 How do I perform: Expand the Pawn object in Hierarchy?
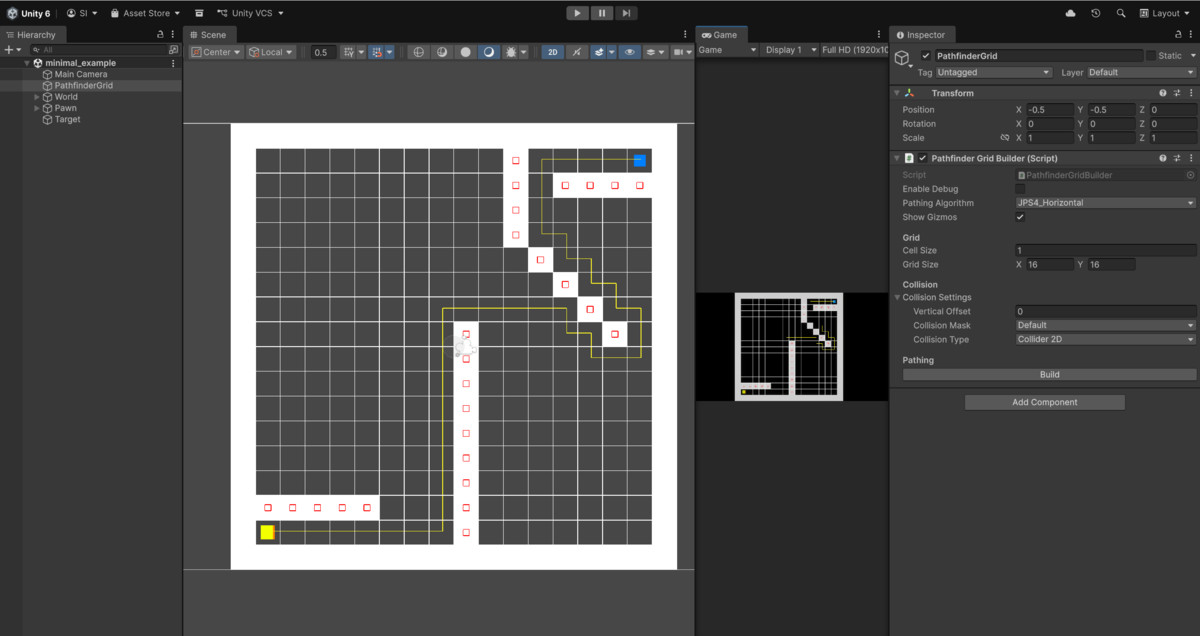36,108
